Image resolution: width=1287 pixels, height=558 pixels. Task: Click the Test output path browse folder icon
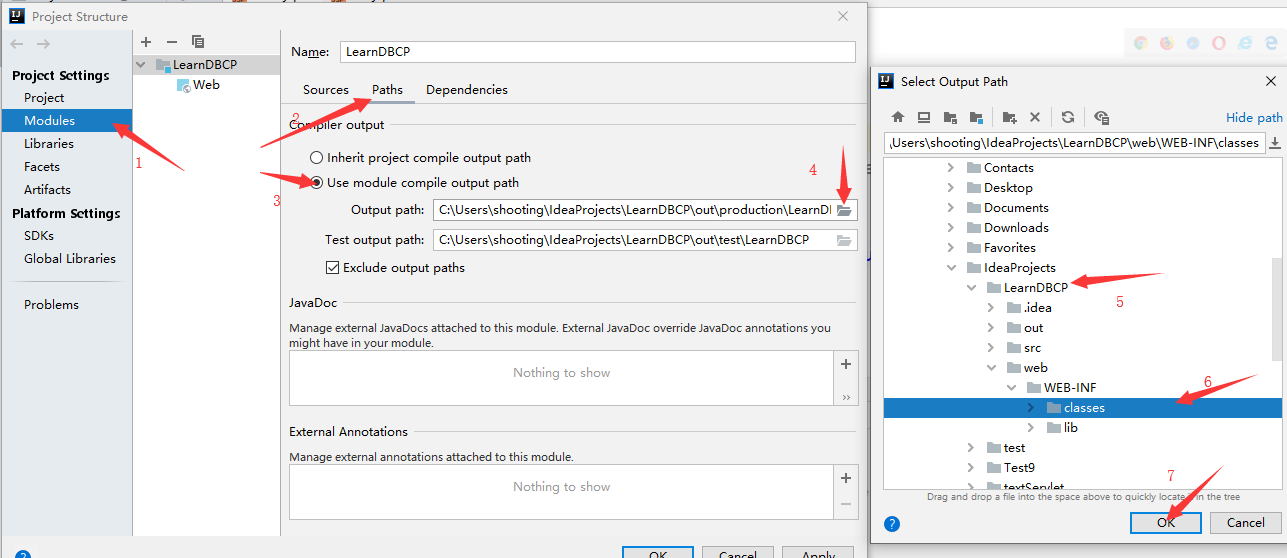pyautogui.click(x=844, y=240)
